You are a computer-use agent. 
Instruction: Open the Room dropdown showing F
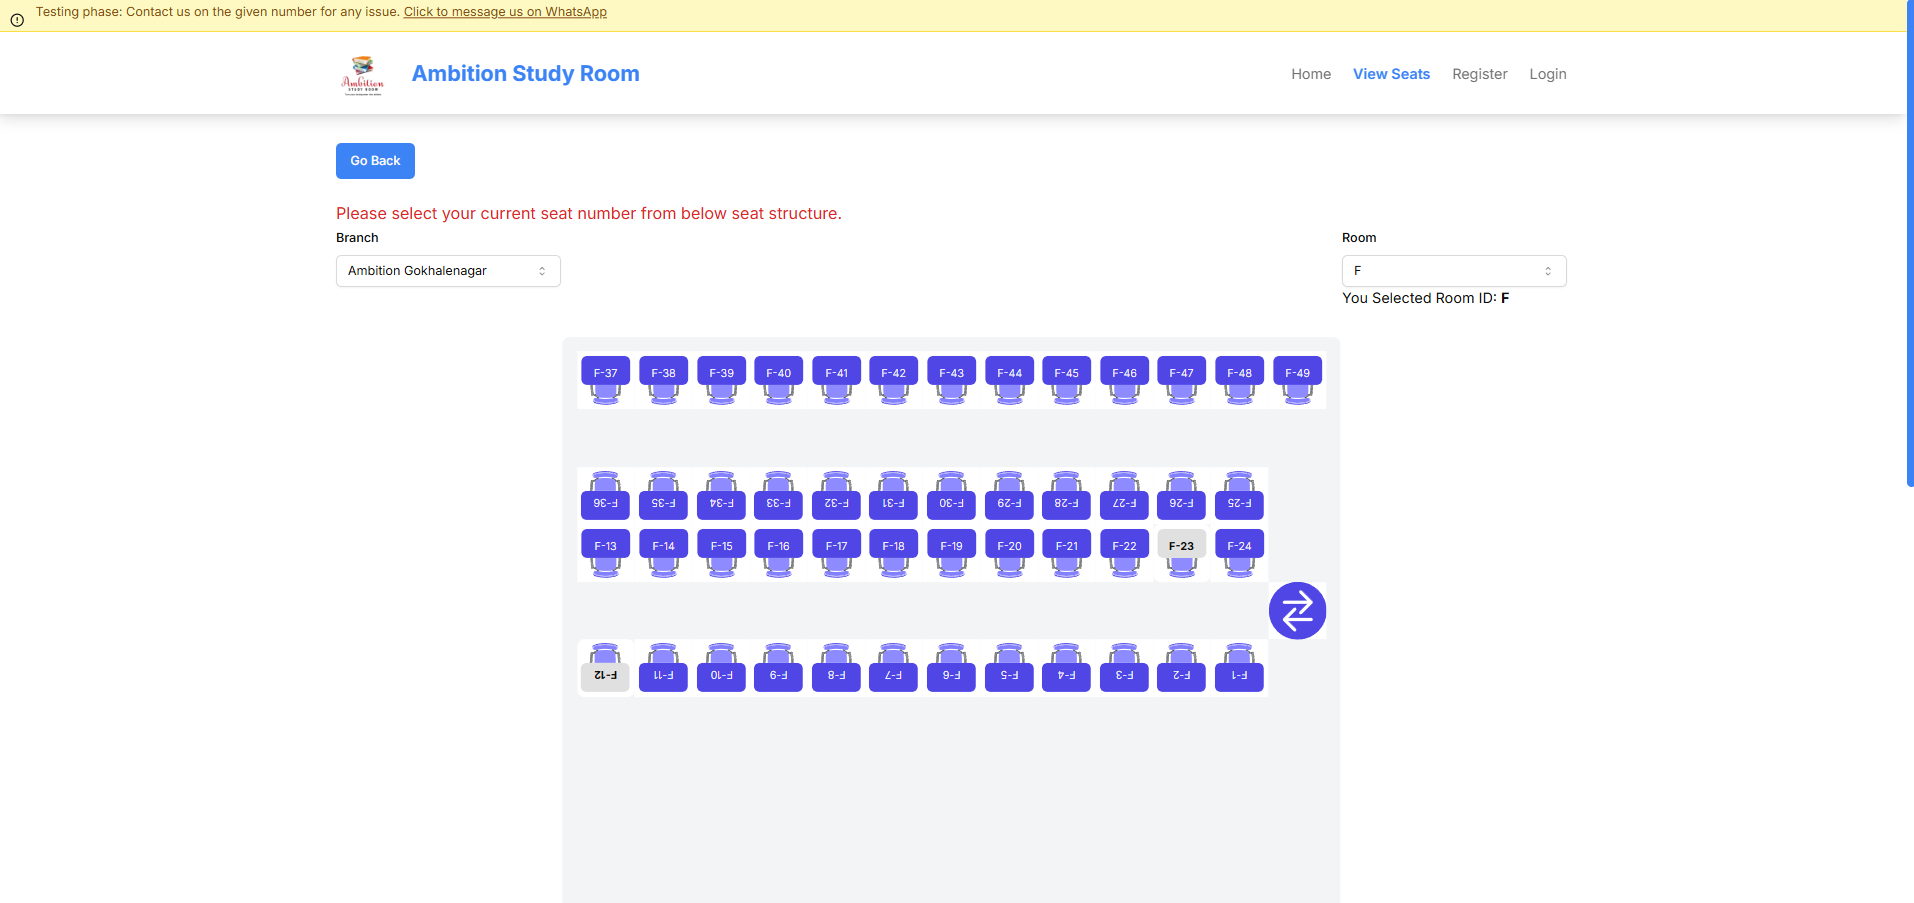tap(1453, 271)
